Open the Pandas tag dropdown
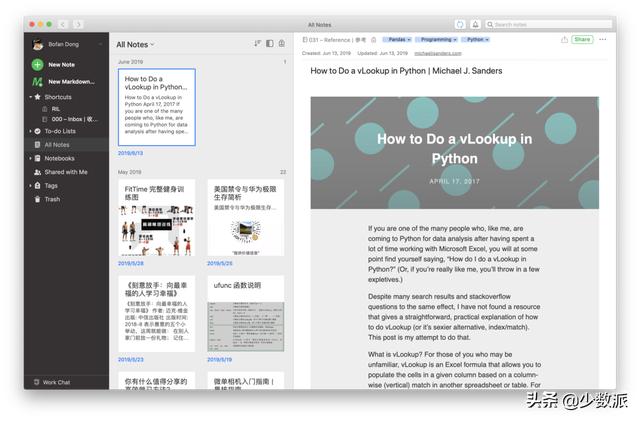640x421 pixels. 397,40
